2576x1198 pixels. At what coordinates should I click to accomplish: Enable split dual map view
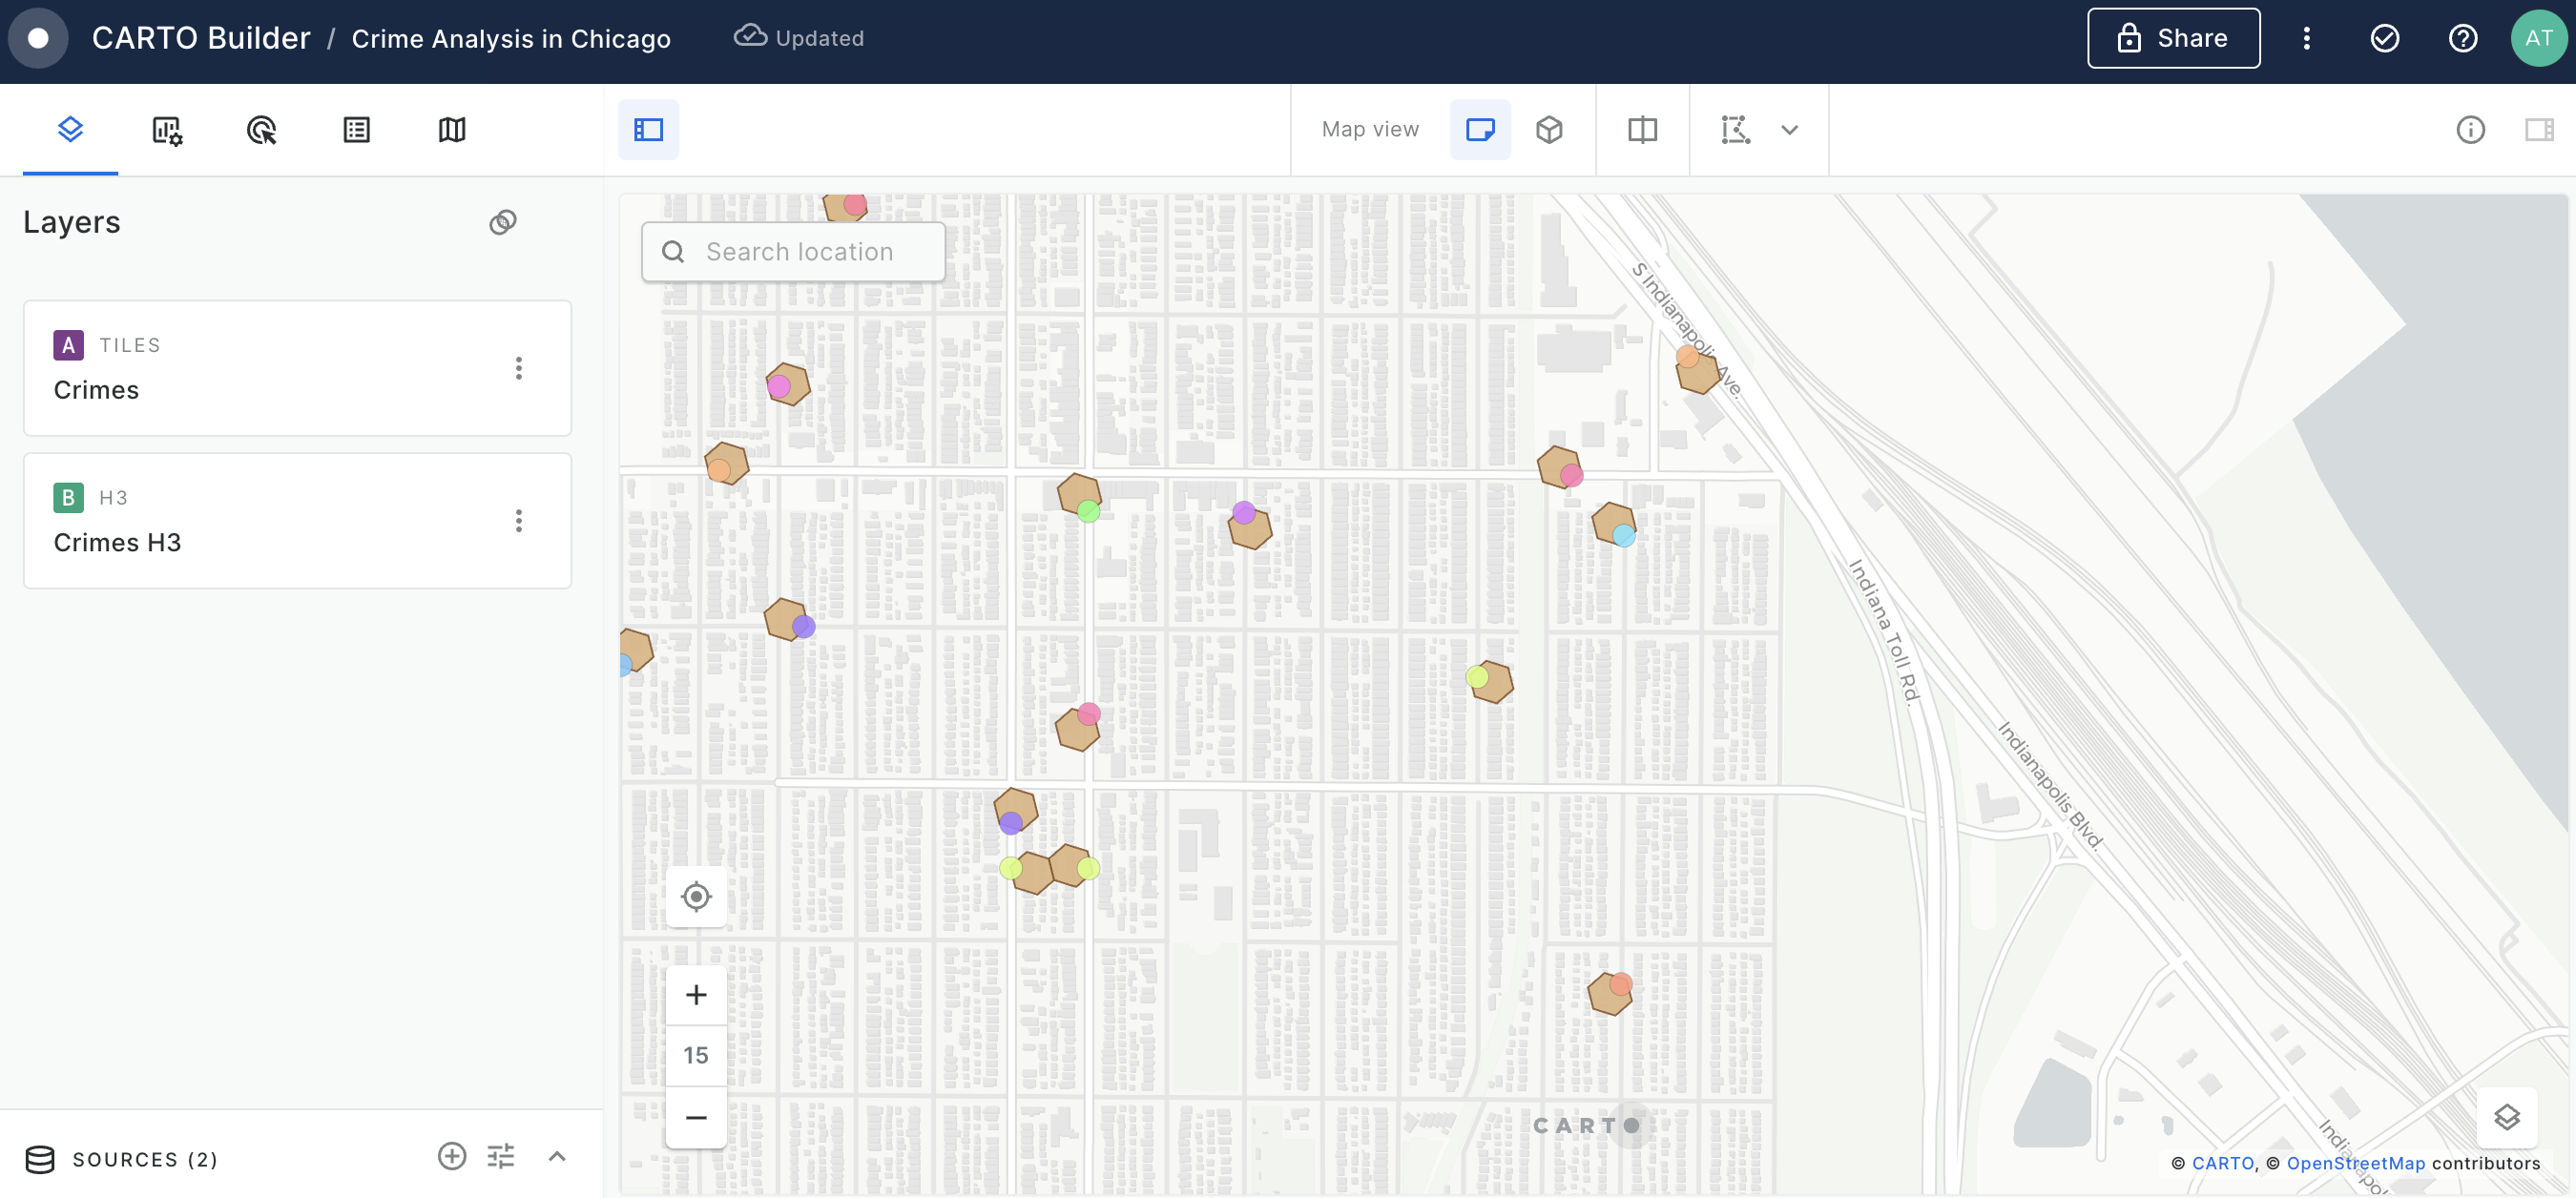(x=1642, y=130)
